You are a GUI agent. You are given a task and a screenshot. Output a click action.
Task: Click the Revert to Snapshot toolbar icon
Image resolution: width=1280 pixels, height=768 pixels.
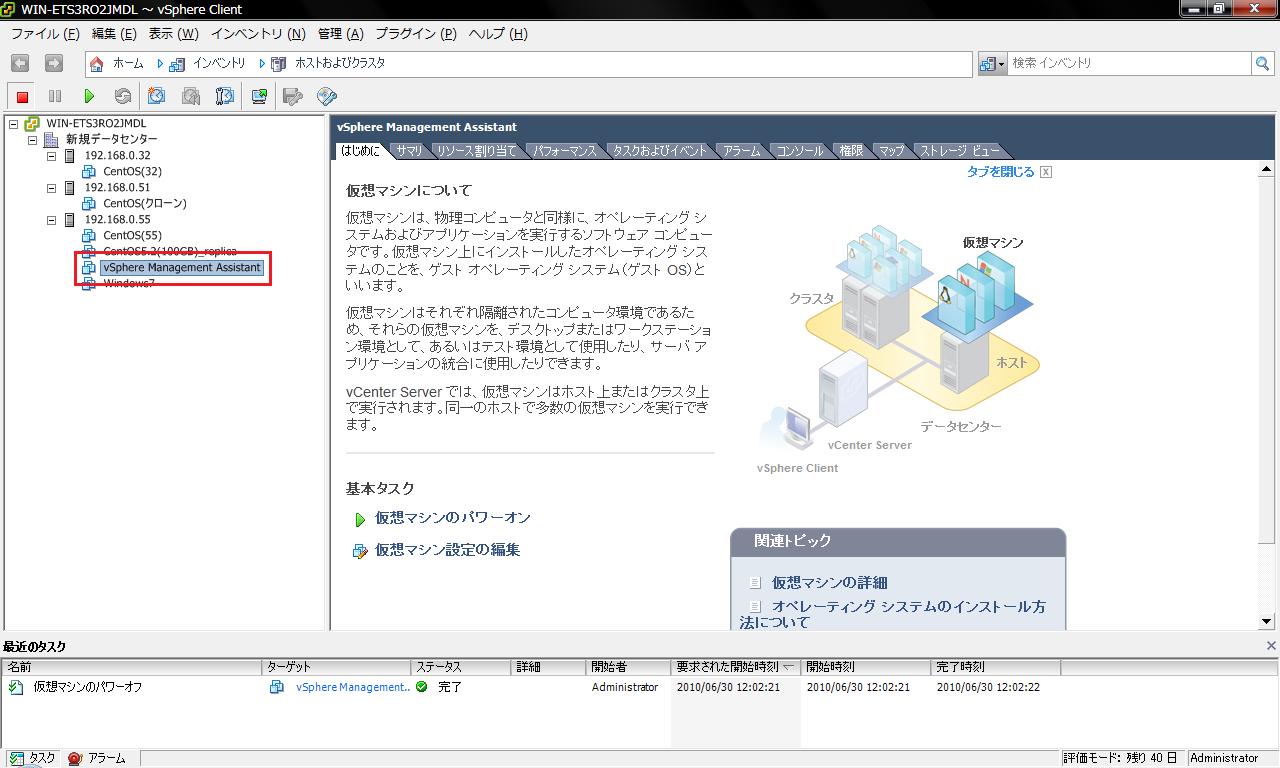click(191, 96)
